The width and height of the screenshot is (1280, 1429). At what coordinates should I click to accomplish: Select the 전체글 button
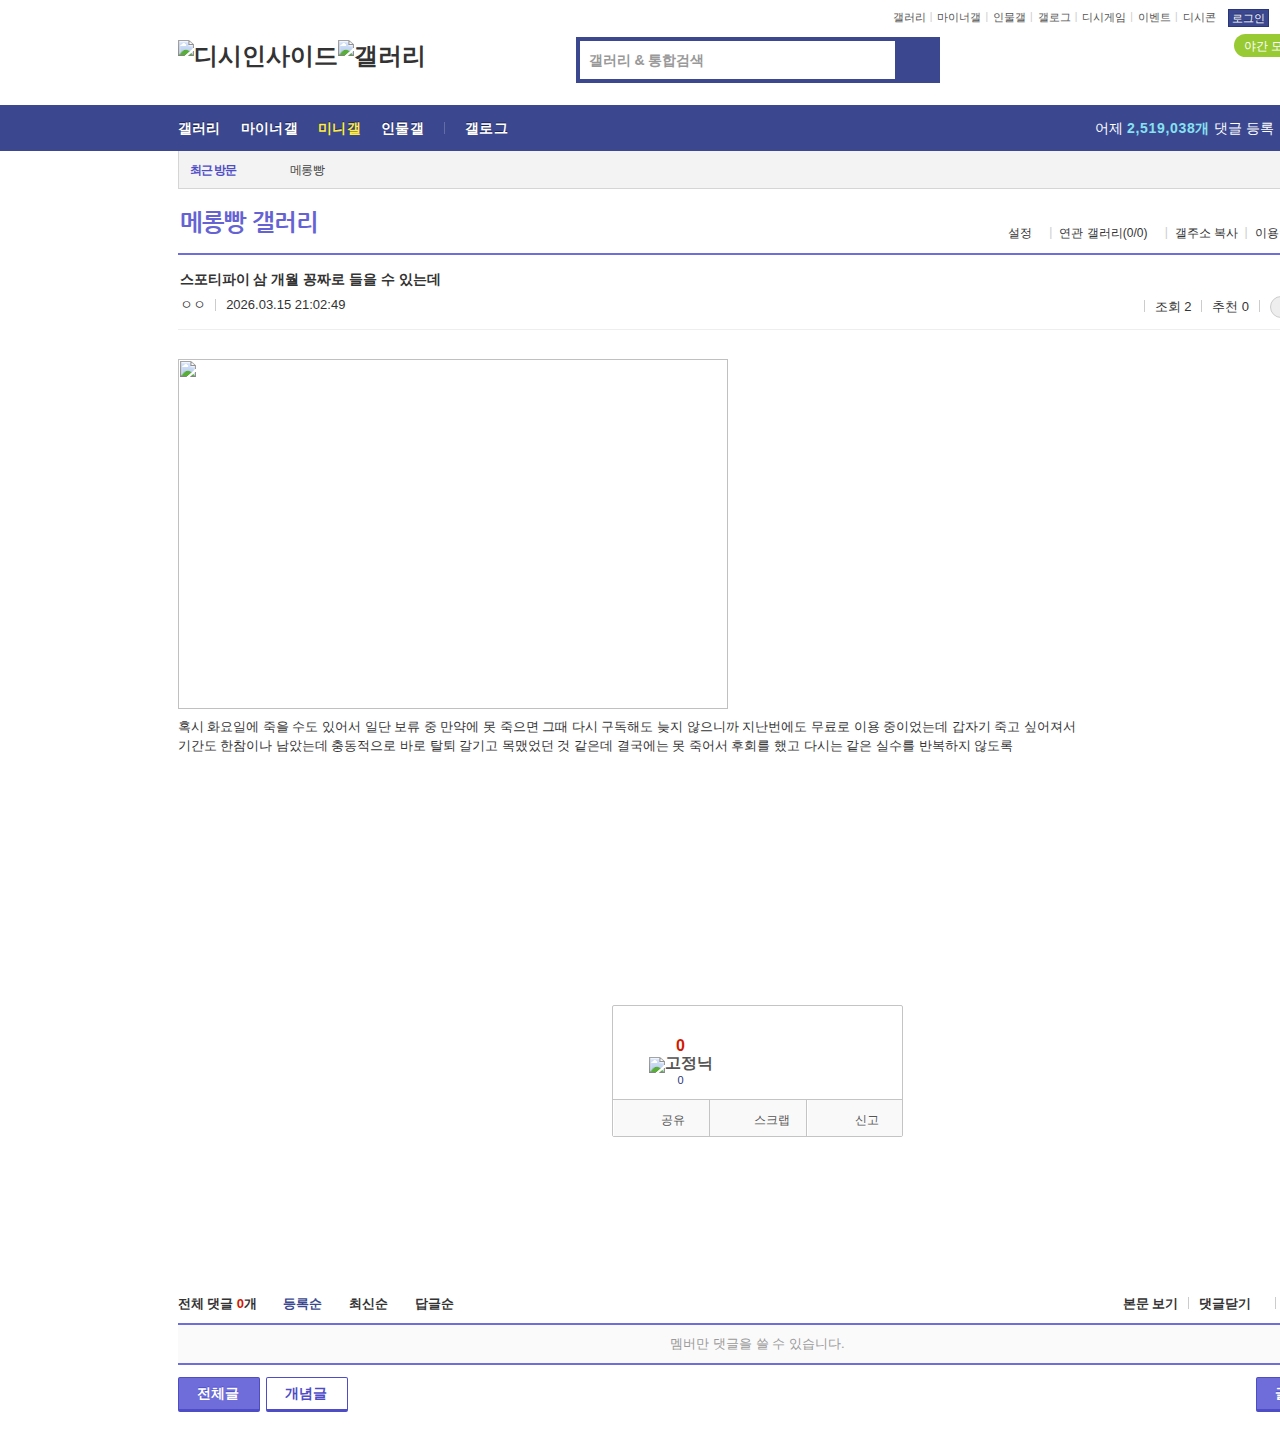(218, 1394)
